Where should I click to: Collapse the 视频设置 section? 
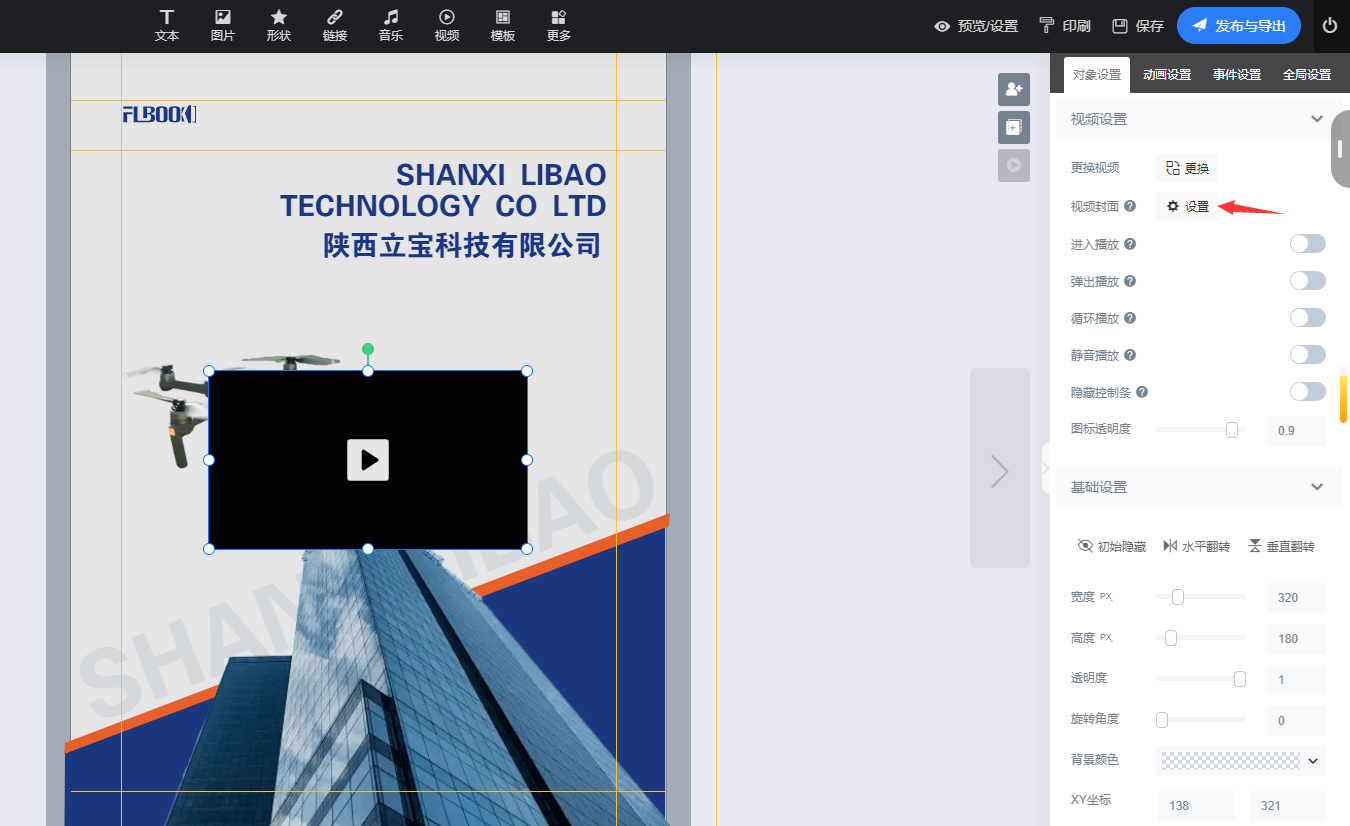[1316, 119]
